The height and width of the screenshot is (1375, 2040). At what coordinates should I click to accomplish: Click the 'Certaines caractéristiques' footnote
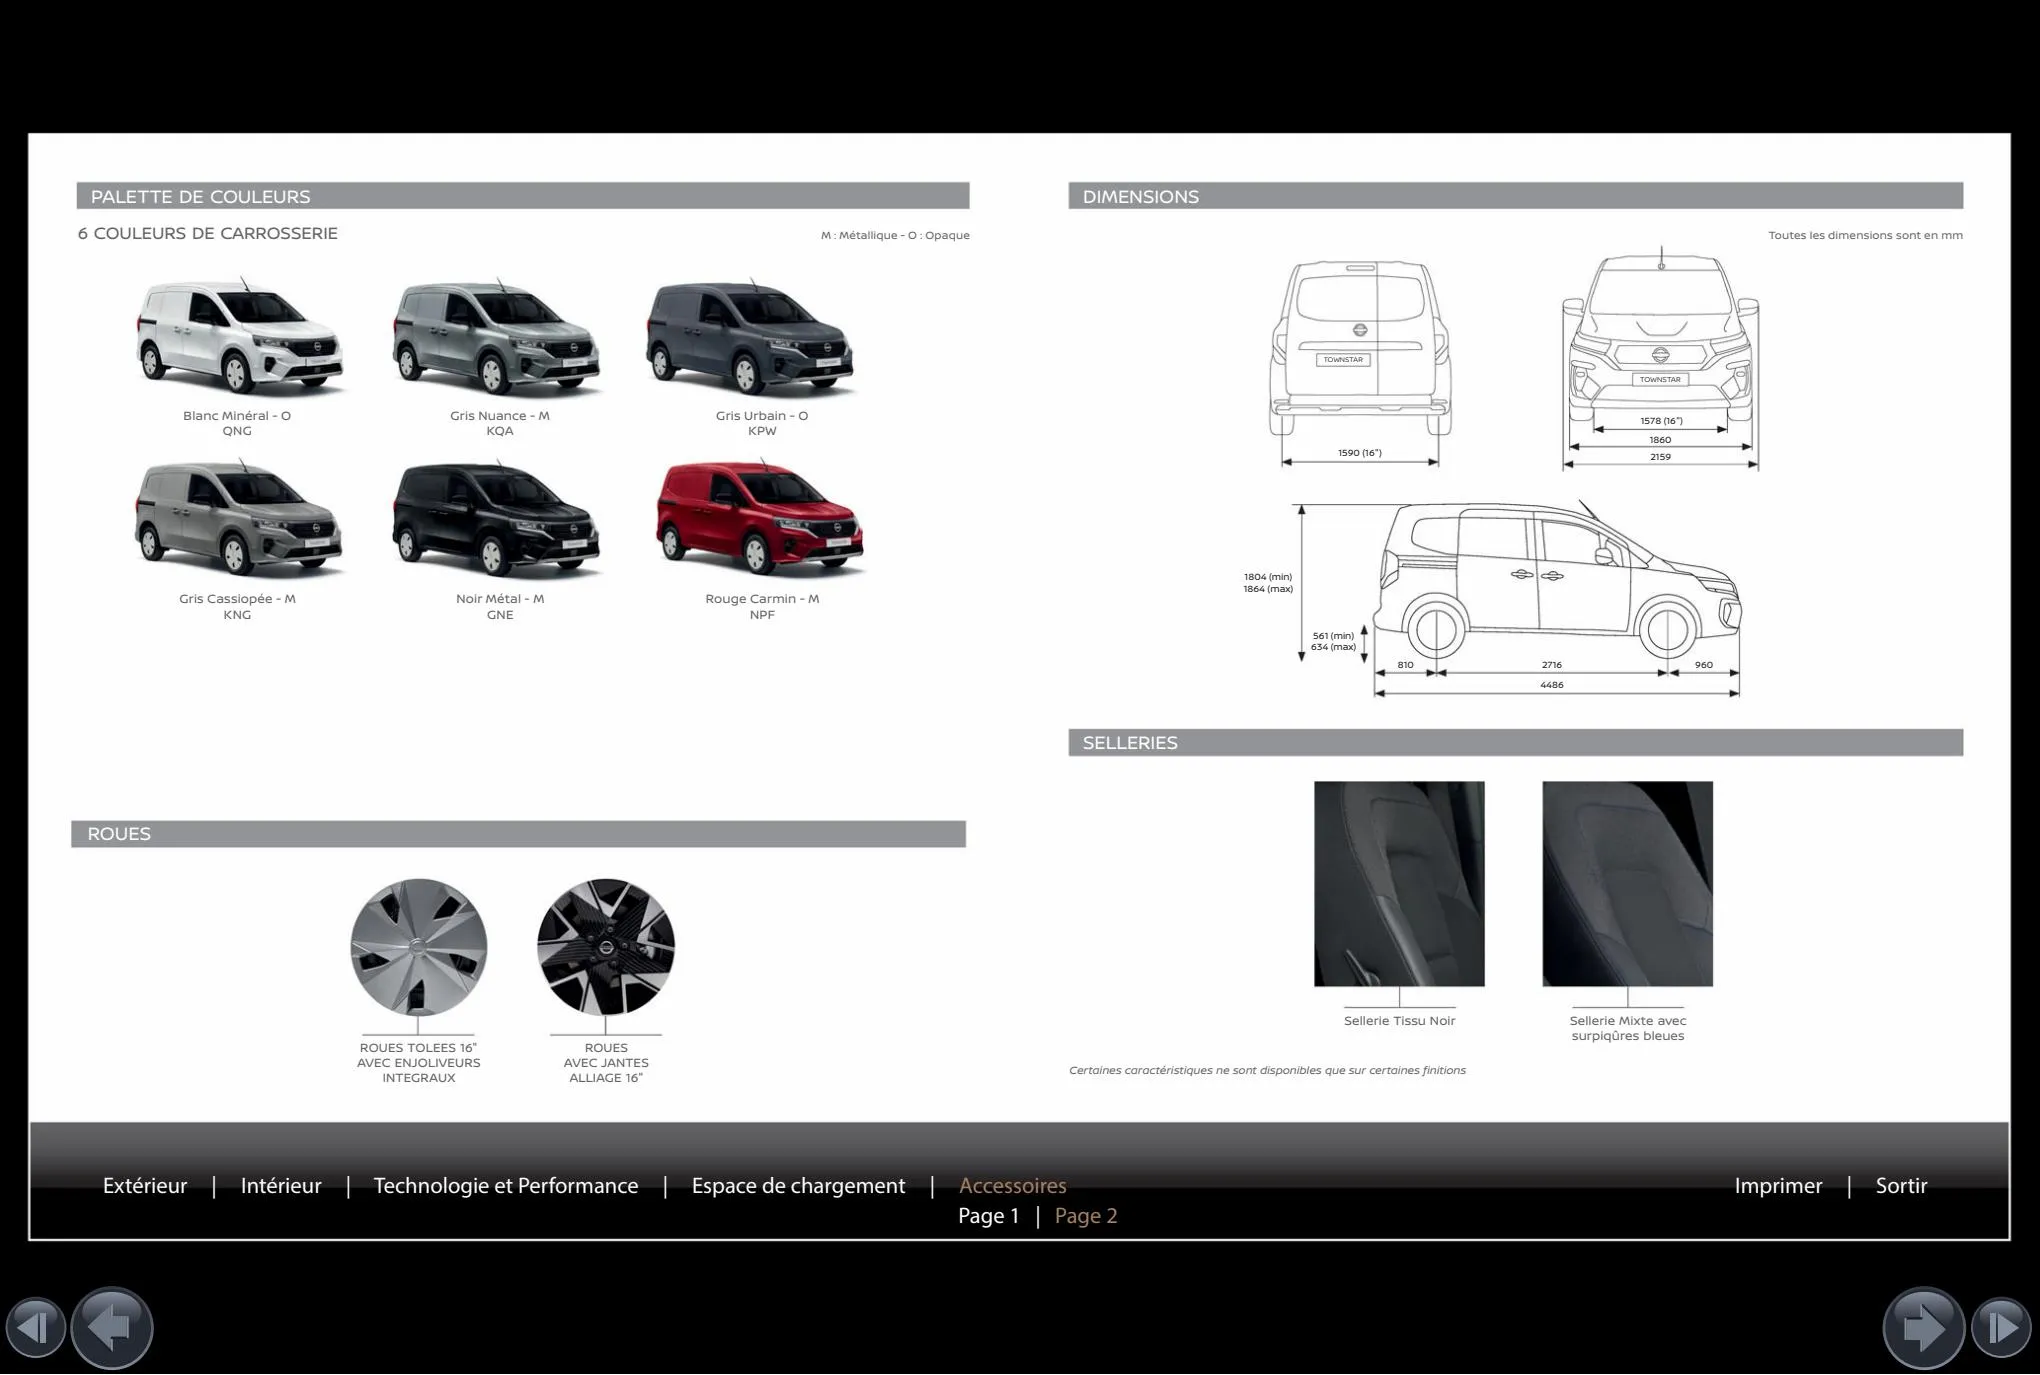click(1267, 1070)
